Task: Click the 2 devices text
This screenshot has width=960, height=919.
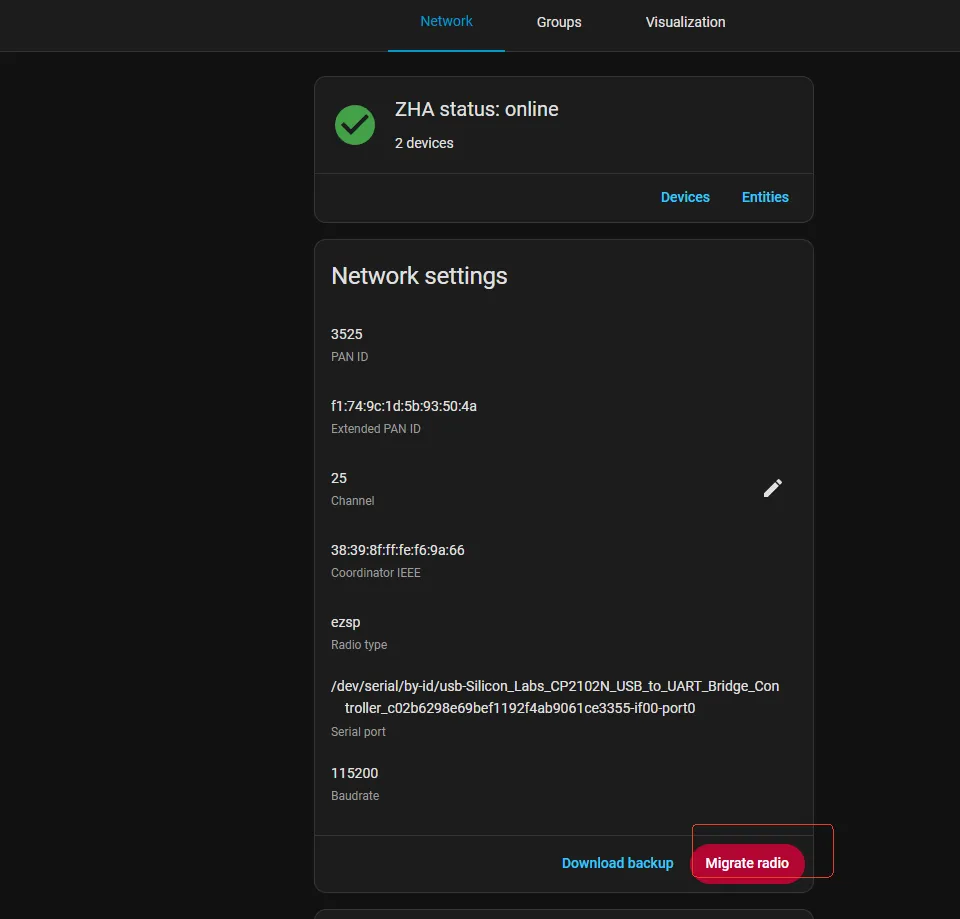Action: tap(424, 143)
